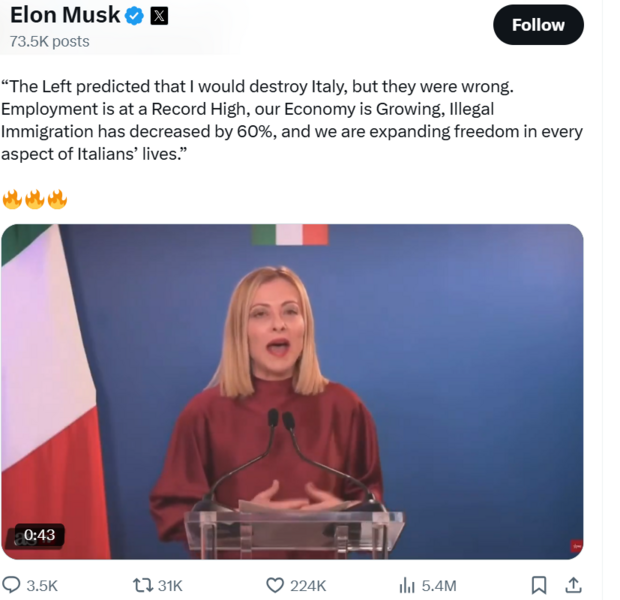This screenshot has width=620, height=600.
Task: Click the 0:43 video duration label
Action: coord(39,535)
